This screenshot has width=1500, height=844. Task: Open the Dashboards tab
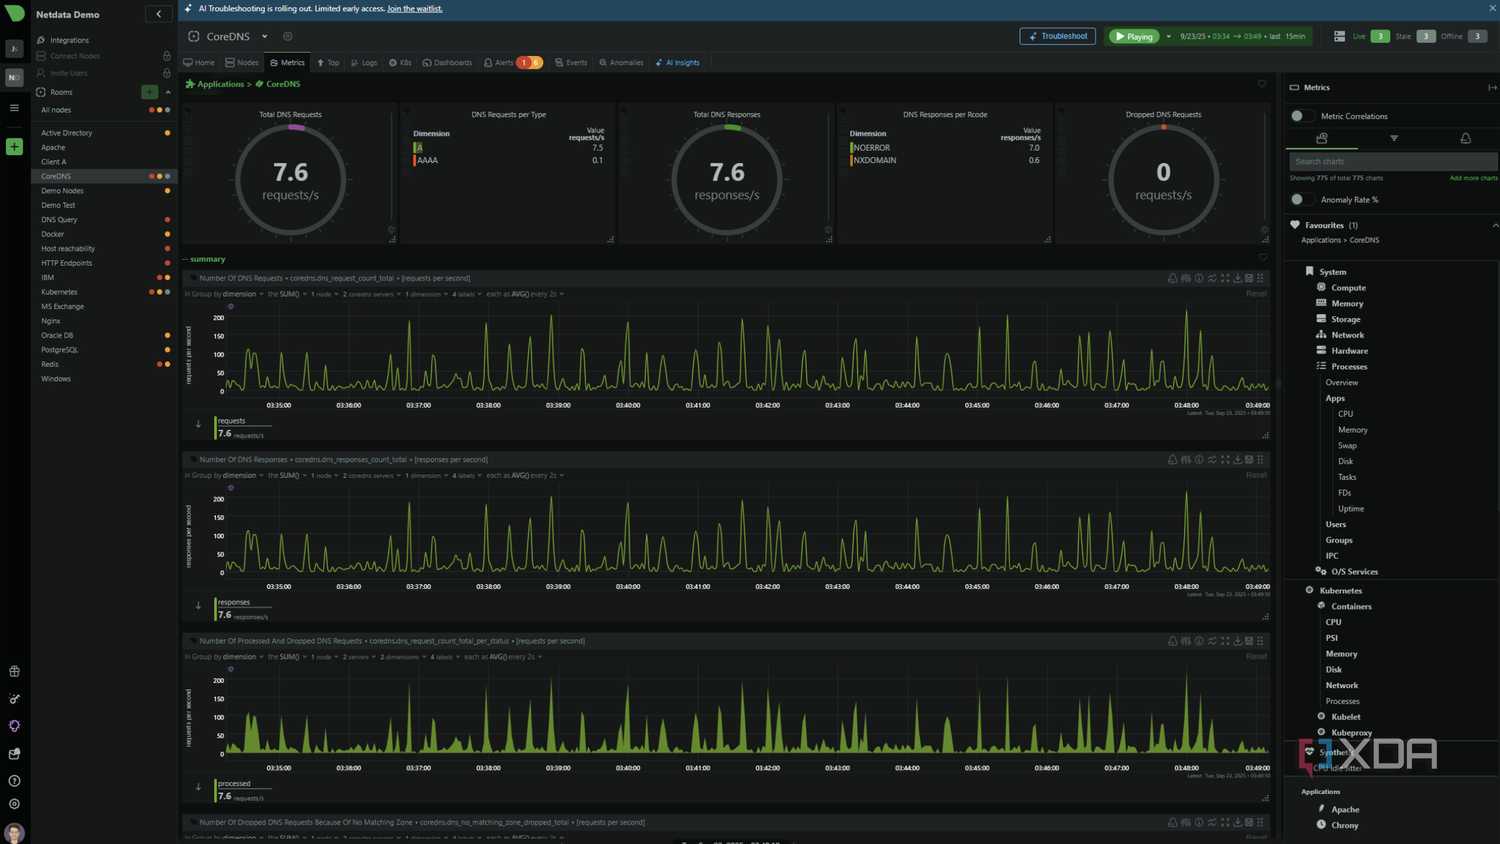coord(447,63)
